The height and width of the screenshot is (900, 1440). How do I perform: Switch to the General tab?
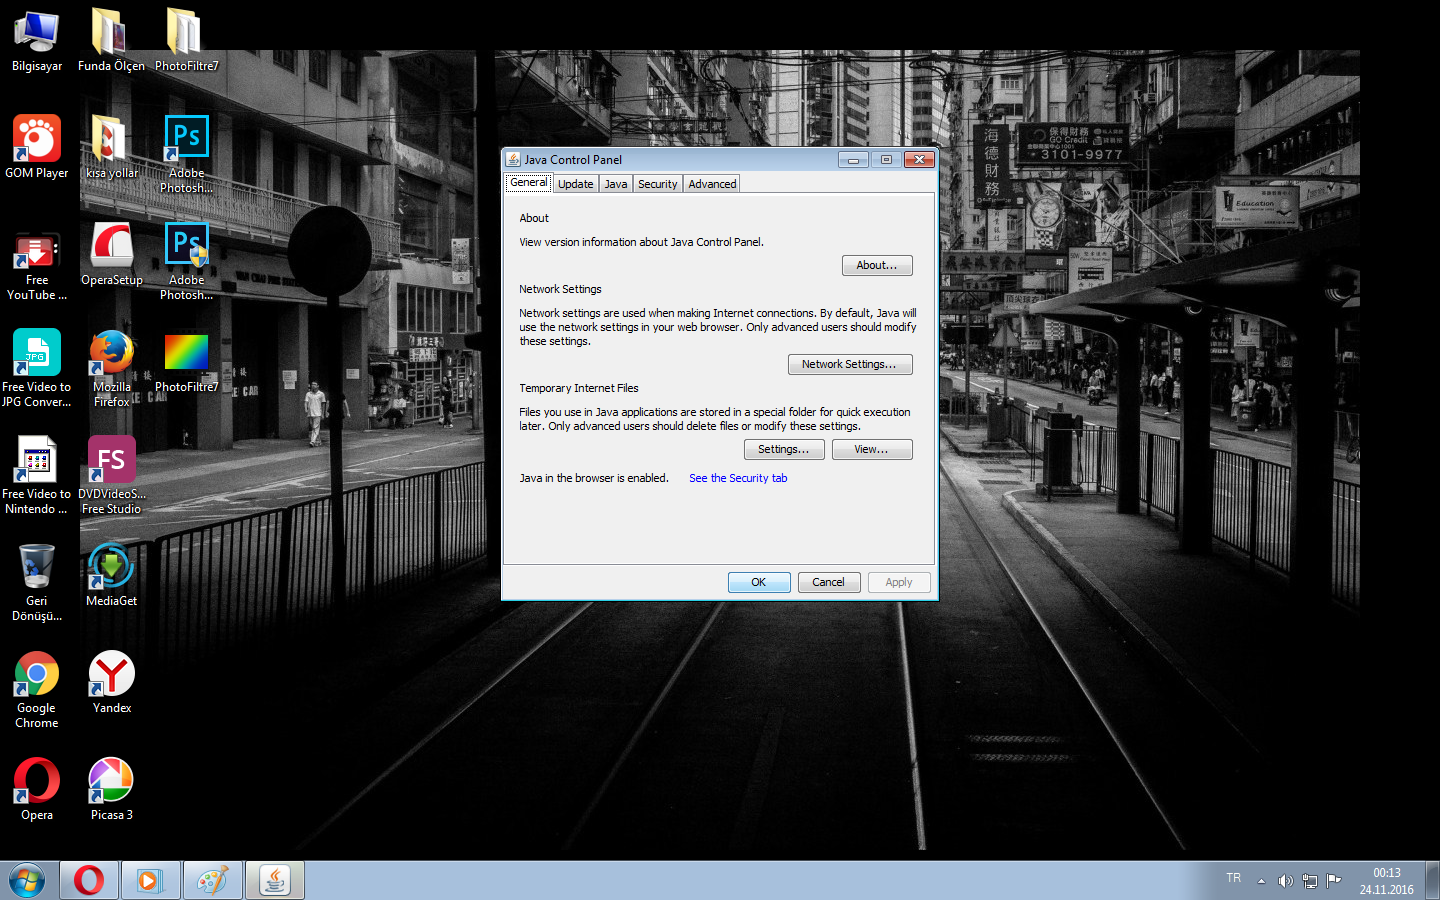pyautogui.click(x=528, y=183)
